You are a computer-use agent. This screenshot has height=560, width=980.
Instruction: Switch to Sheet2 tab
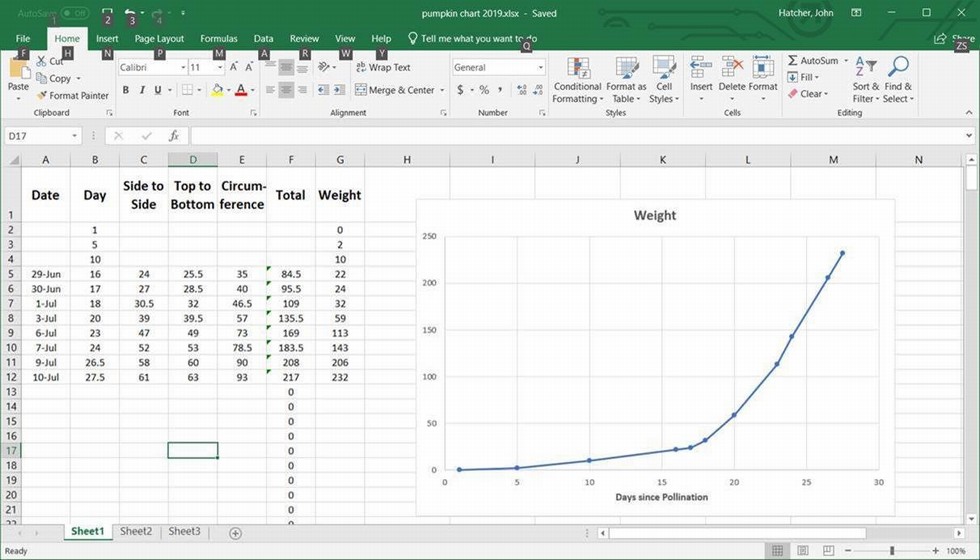[x=136, y=532]
